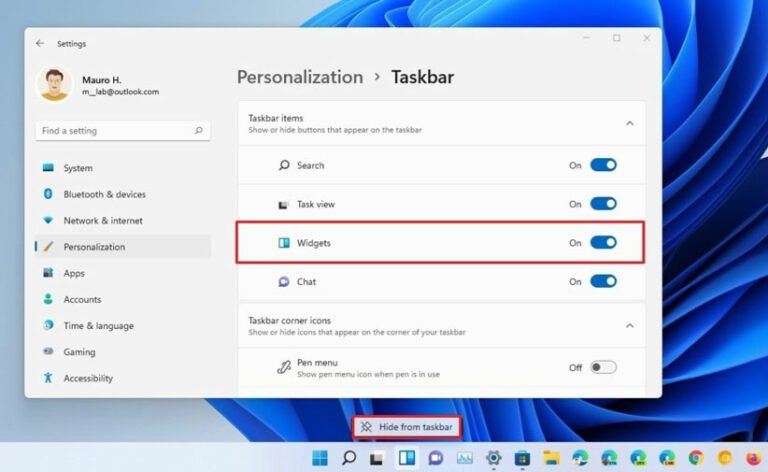The height and width of the screenshot is (472, 768).
Task: Open the Widgets icon on the taskbar
Action: (x=406, y=458)
